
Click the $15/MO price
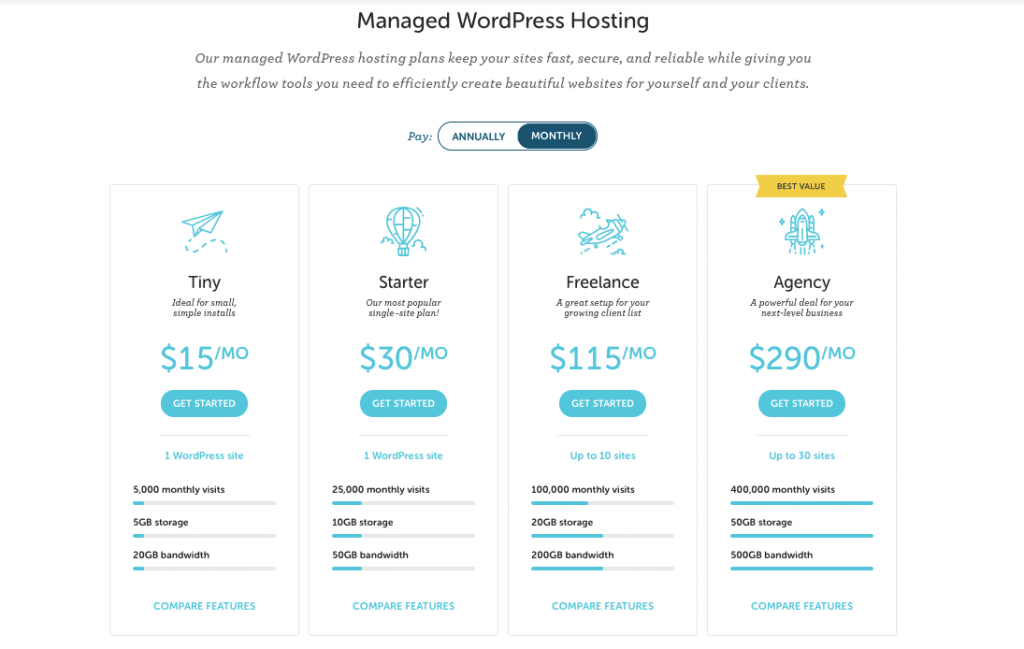pos(204,357)
